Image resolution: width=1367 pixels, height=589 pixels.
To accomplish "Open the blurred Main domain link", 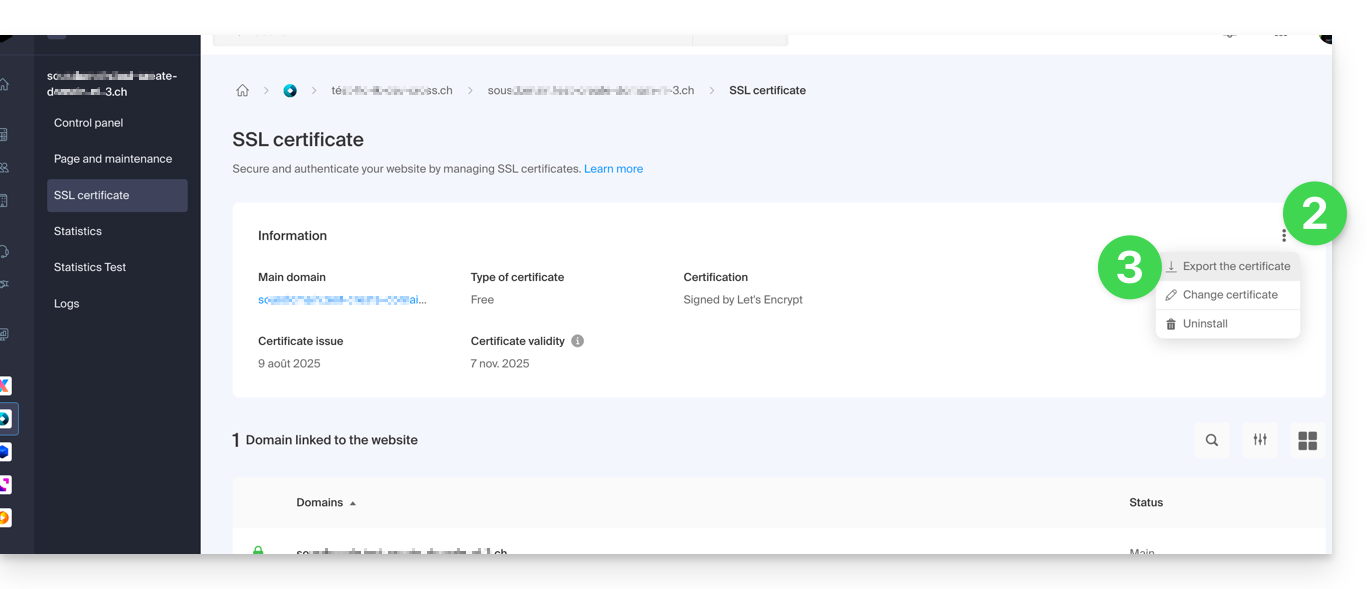I will click(342, 300).
